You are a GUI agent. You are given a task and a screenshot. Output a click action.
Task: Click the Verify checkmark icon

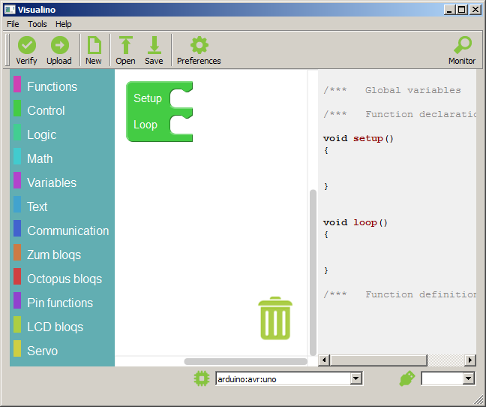click(x=27, y=45)
